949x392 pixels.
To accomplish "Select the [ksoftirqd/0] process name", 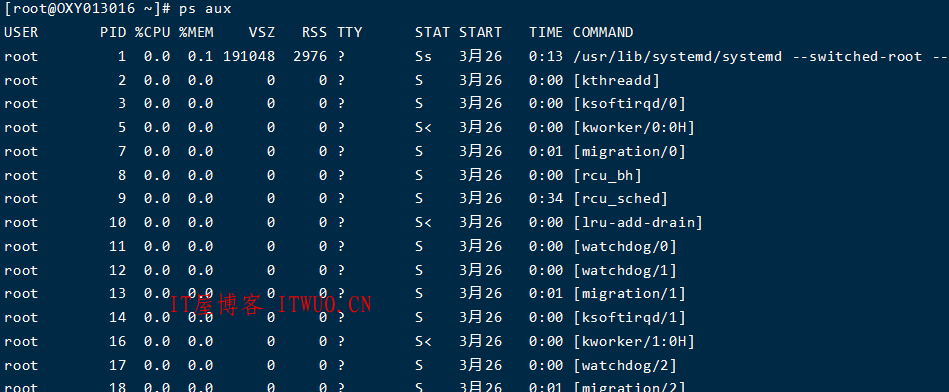I will point(629,103).
